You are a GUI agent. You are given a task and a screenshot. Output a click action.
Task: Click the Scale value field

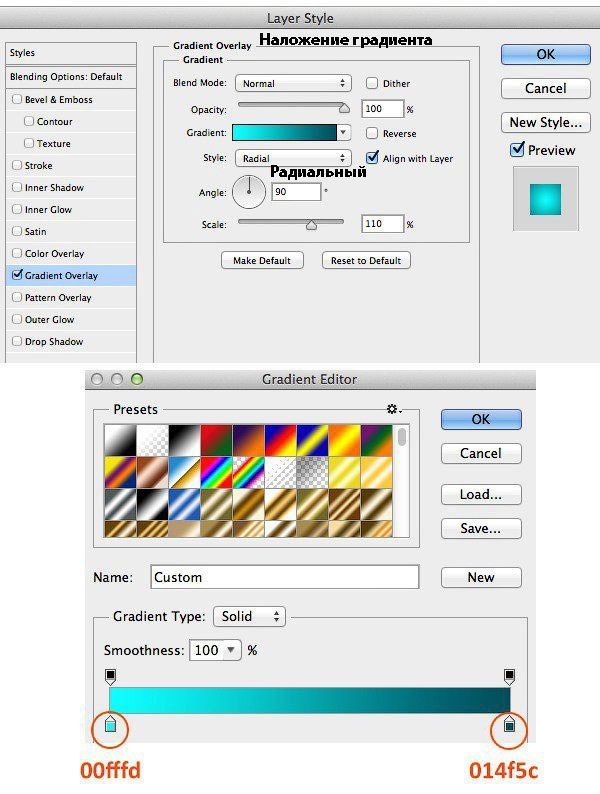coord(383,224)
